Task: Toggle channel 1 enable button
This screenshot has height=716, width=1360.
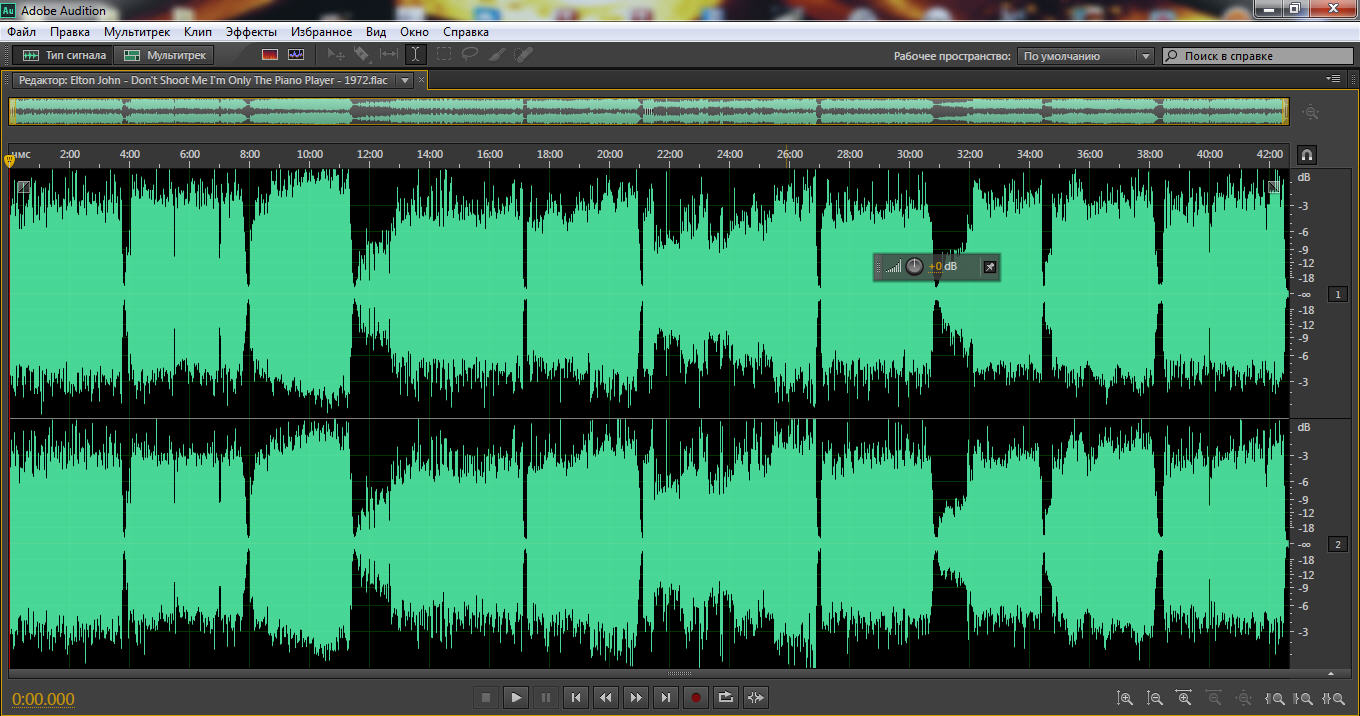Action: (1338, 294)
